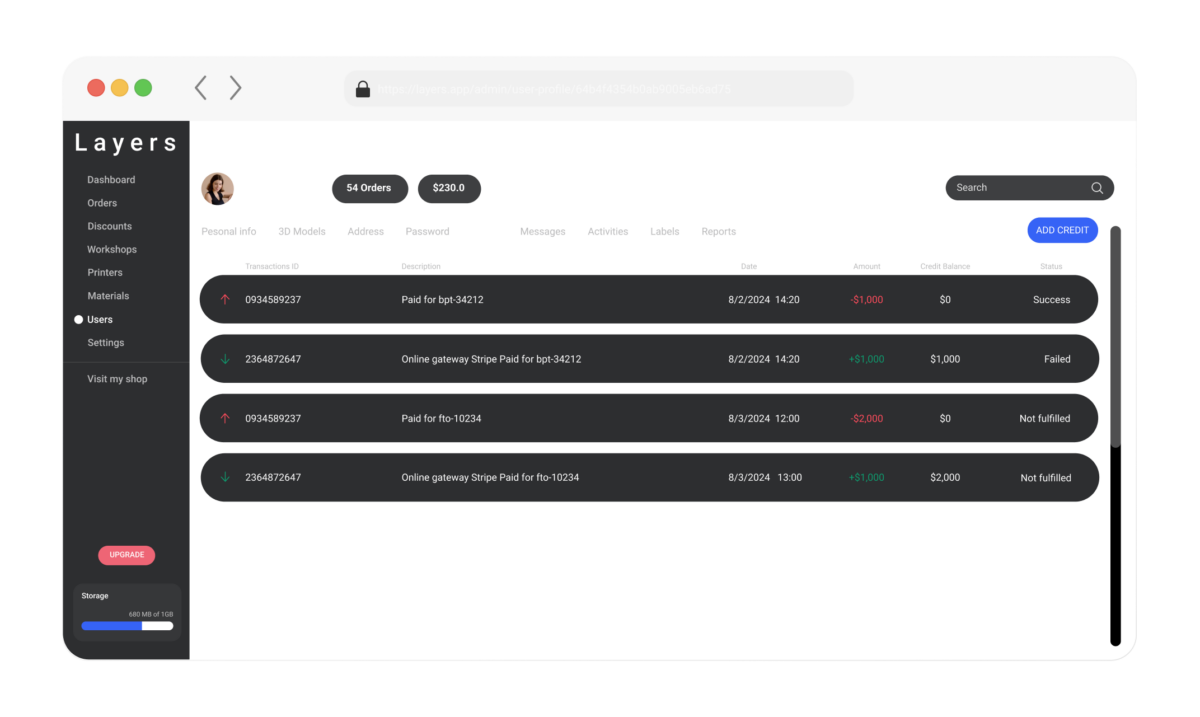Click the UPGRADE button
The width and height of the screenshot is (1200, 717).
pyautogui.click(x=126, y=555)
